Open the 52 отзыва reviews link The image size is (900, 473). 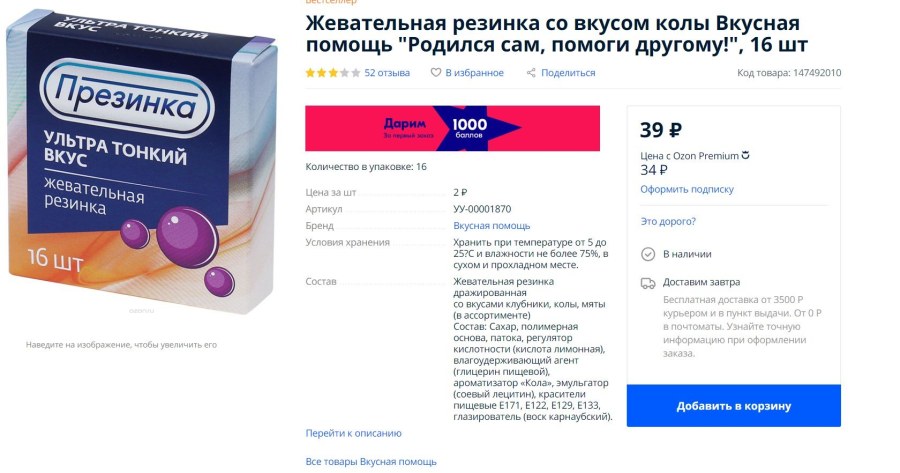point(387,73)
